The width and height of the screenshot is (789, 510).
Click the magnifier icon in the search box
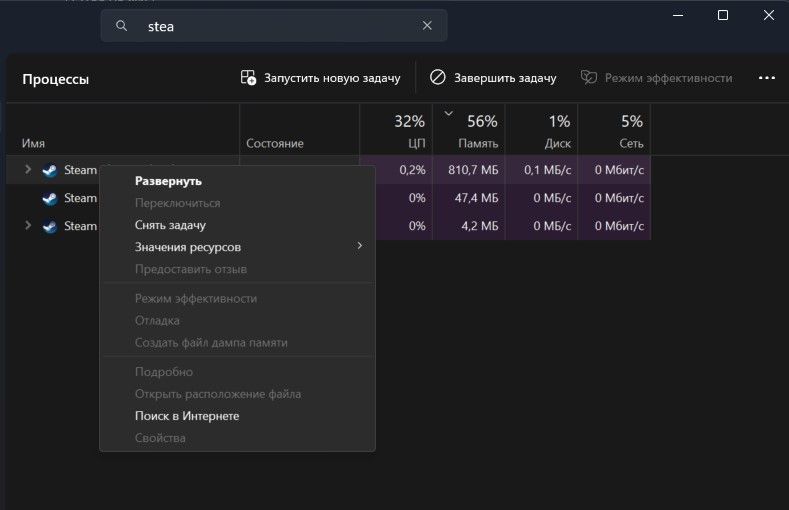pyautogui.click(x=122, y=26)
